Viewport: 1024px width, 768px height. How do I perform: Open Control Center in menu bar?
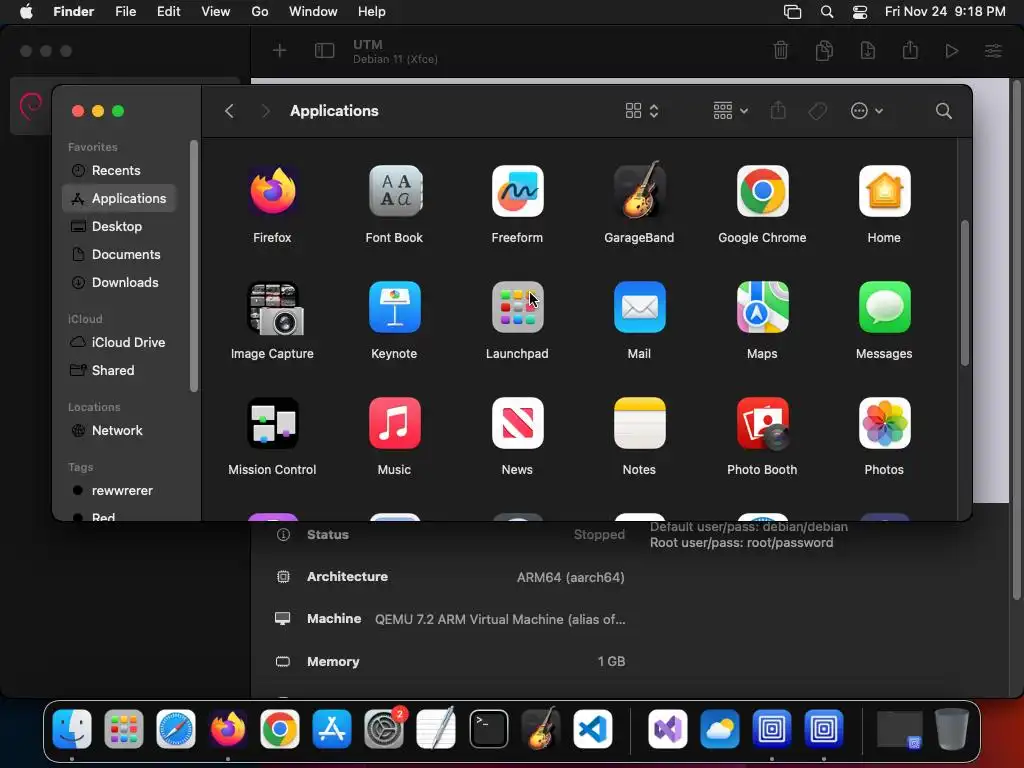click(x=860, y=12)
